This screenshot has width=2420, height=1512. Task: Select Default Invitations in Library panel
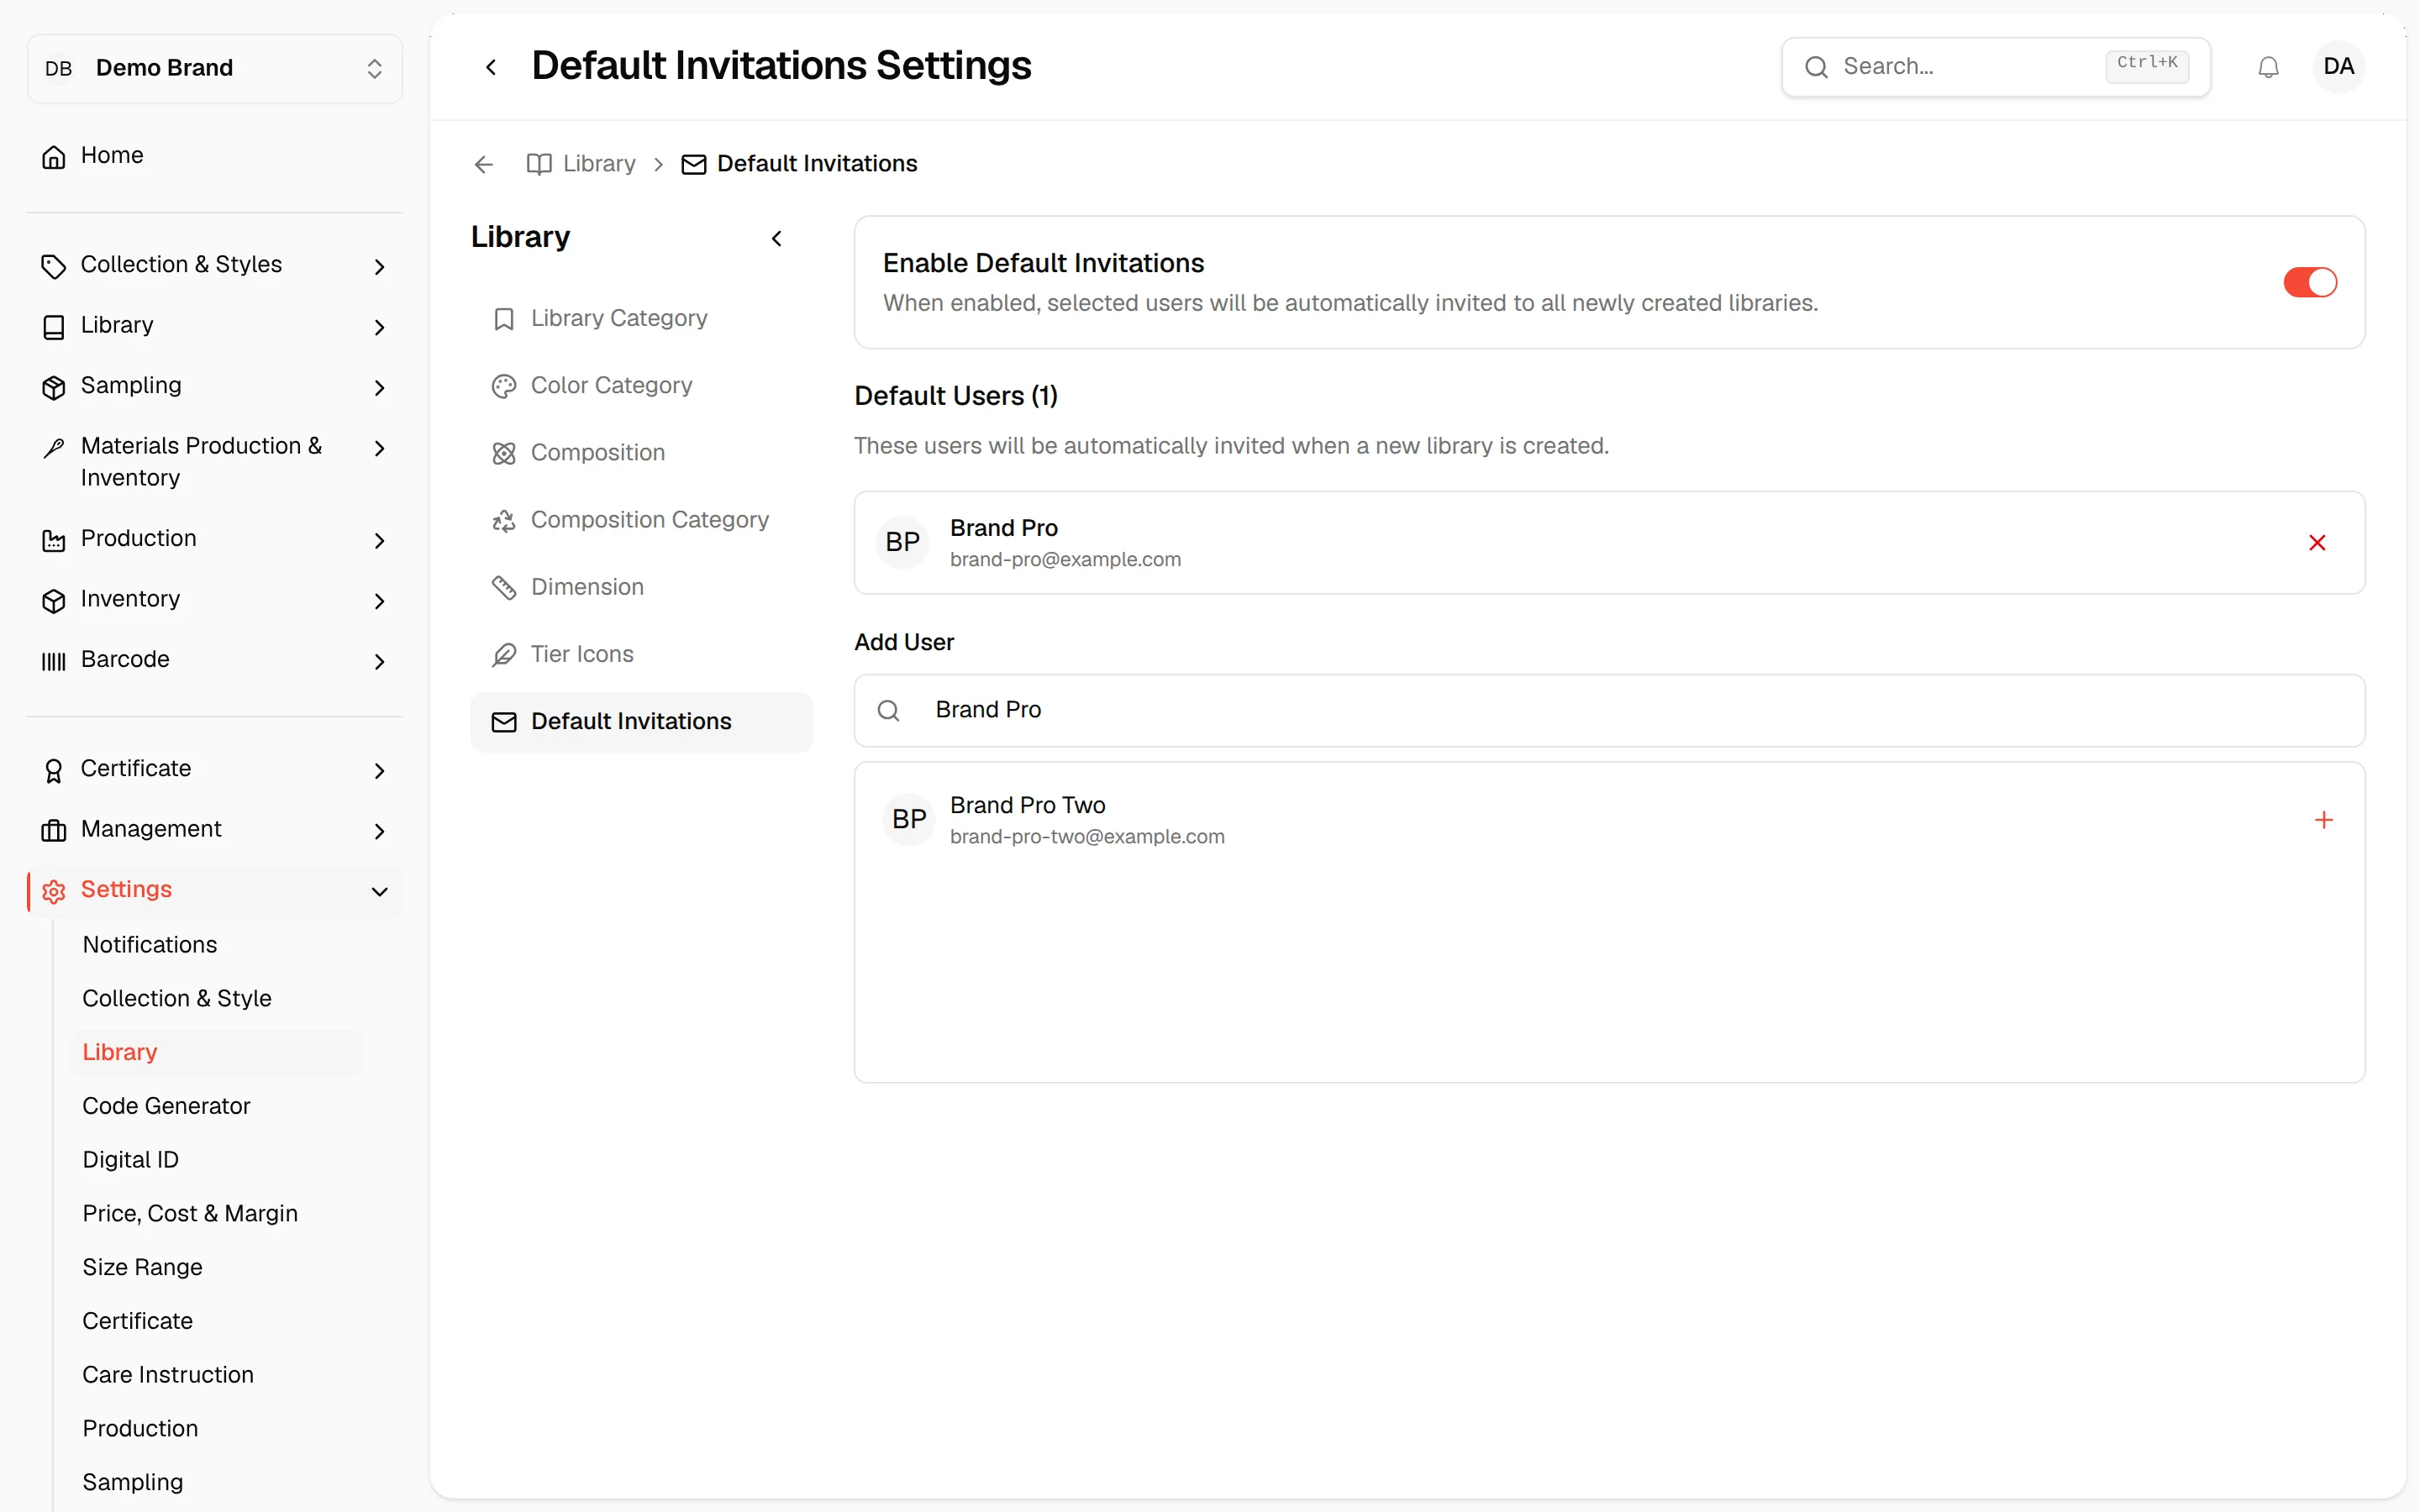coord(641,722)
